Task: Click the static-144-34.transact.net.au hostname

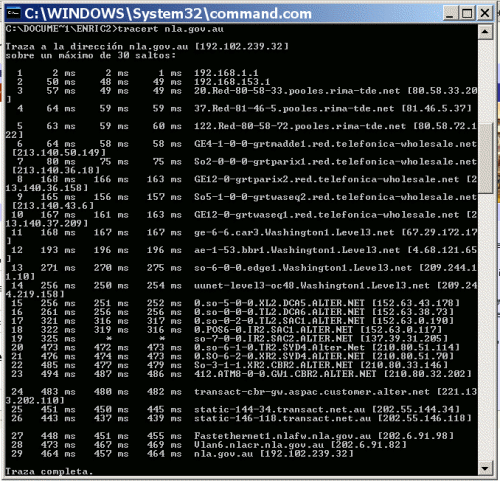Action: 279,409
